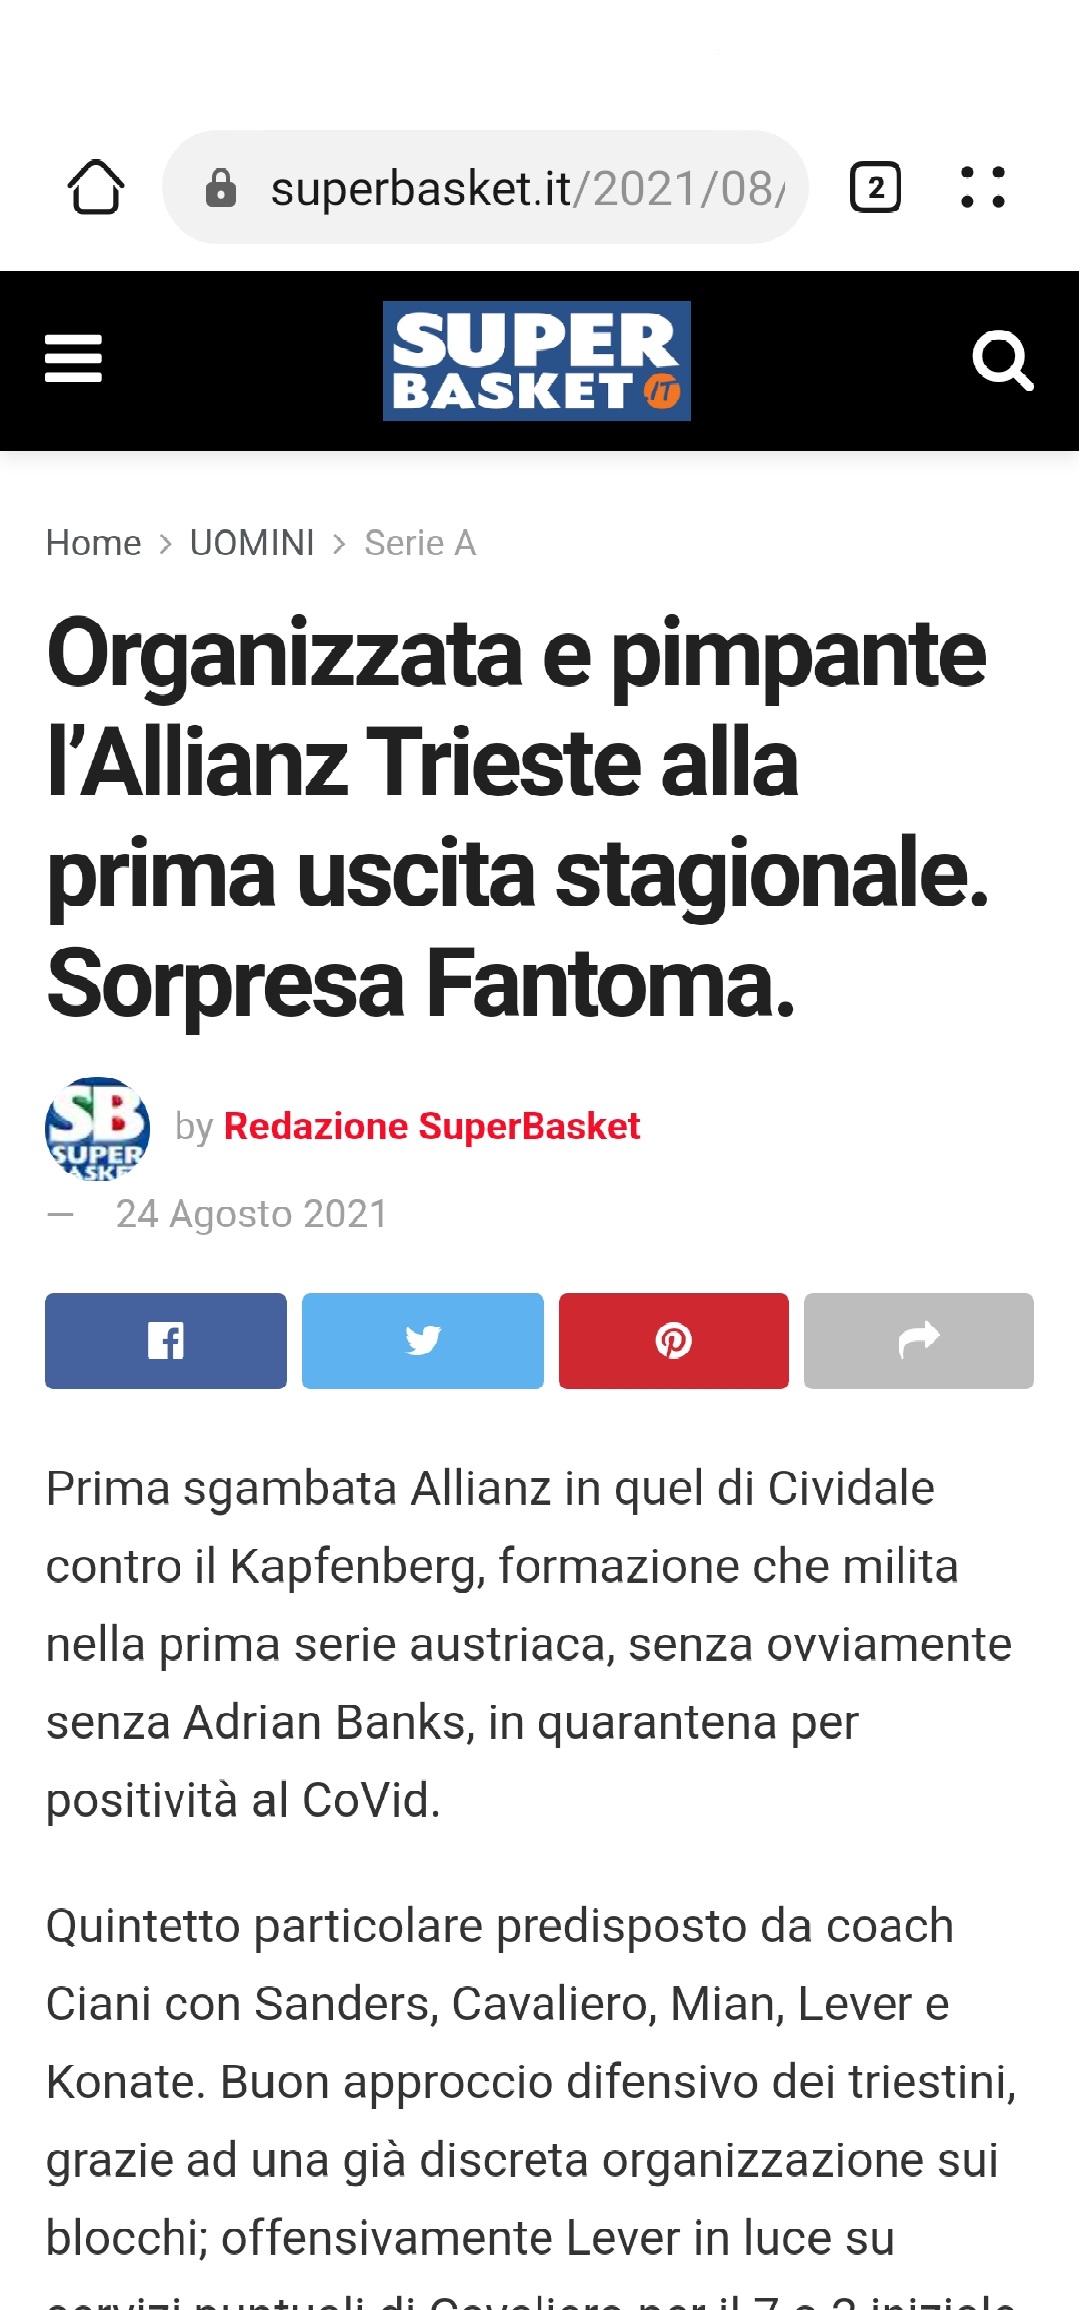Share article on Facebook
The width and height of the screenshot is (1080, 2310).
coord(166,1340)
